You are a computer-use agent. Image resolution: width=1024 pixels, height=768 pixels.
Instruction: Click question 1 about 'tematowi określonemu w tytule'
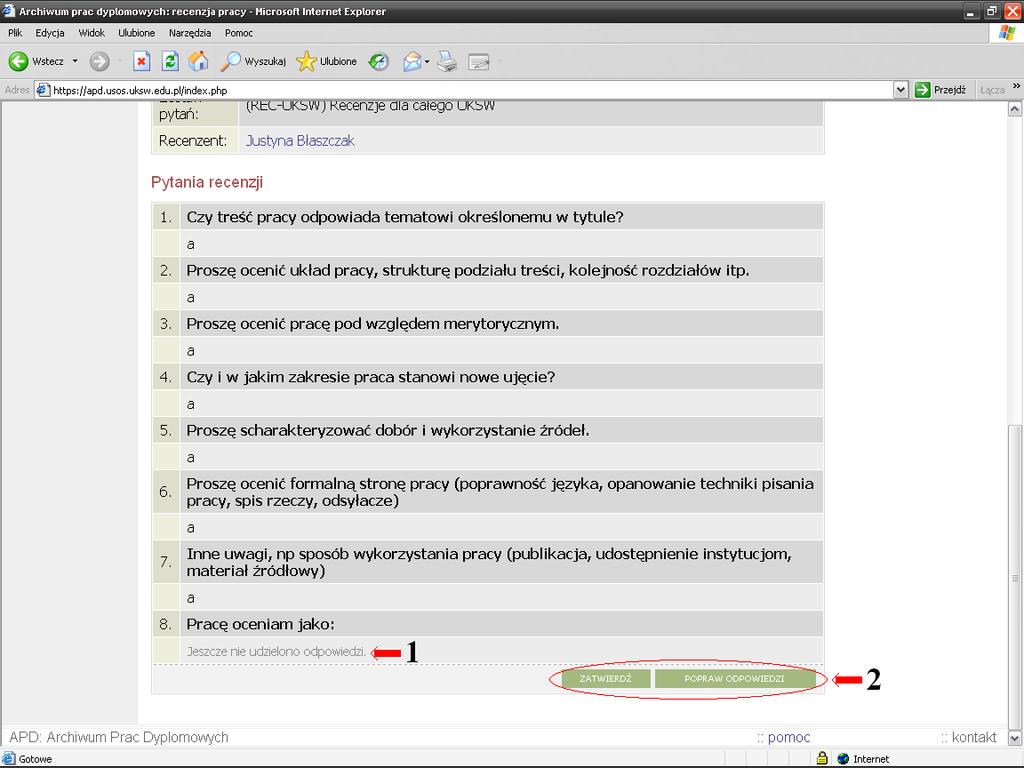pos(405,217)
